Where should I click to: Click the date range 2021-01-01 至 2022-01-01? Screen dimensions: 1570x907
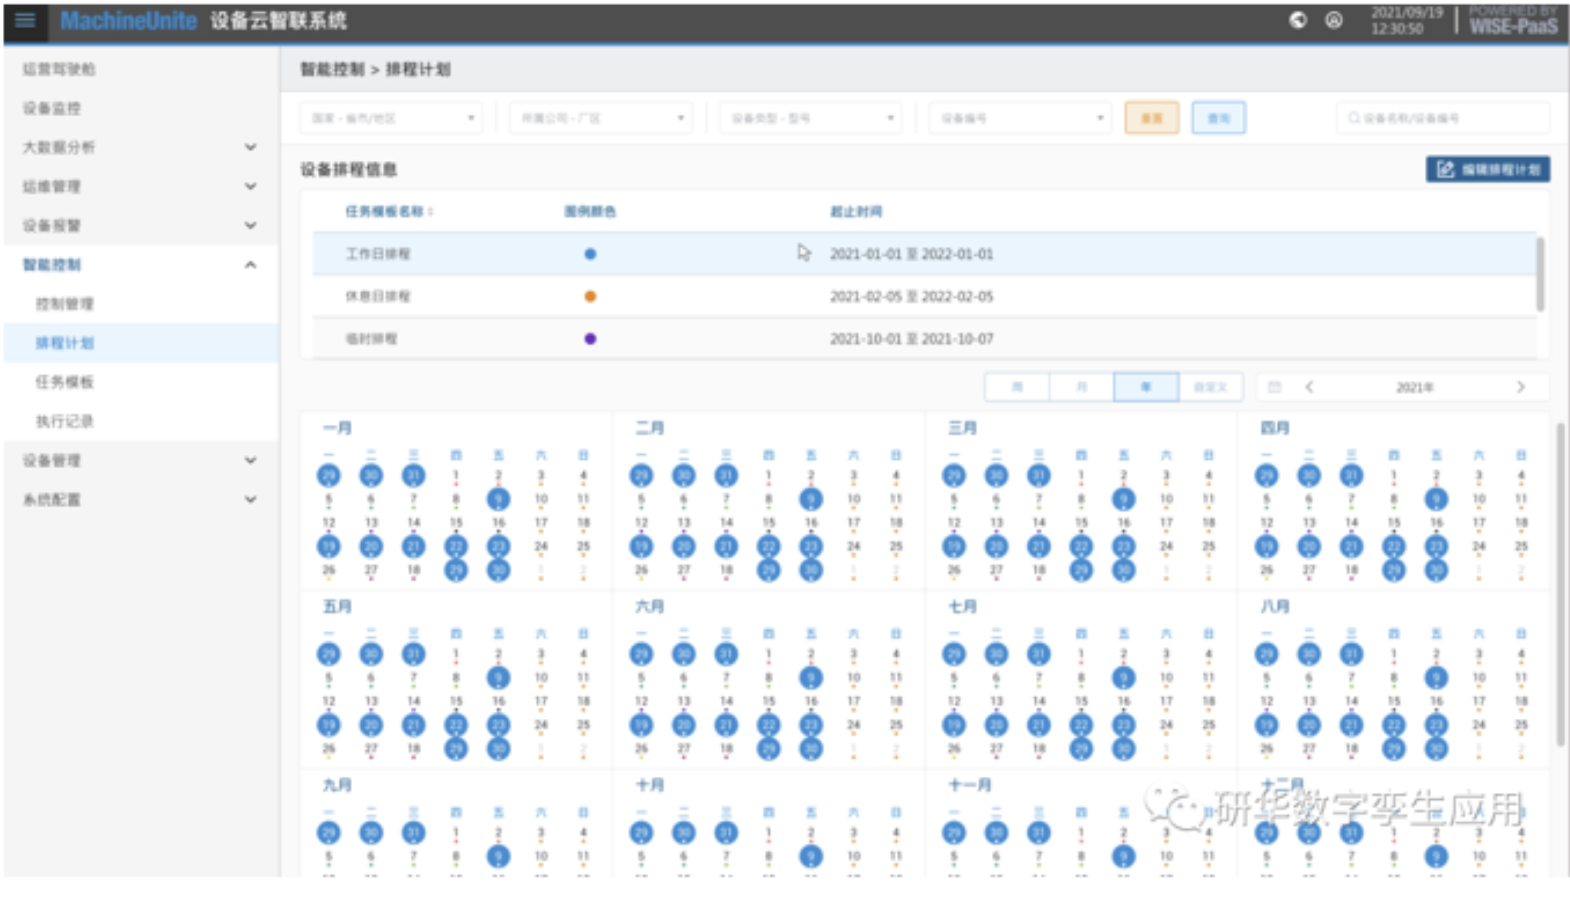pos(912,254)
